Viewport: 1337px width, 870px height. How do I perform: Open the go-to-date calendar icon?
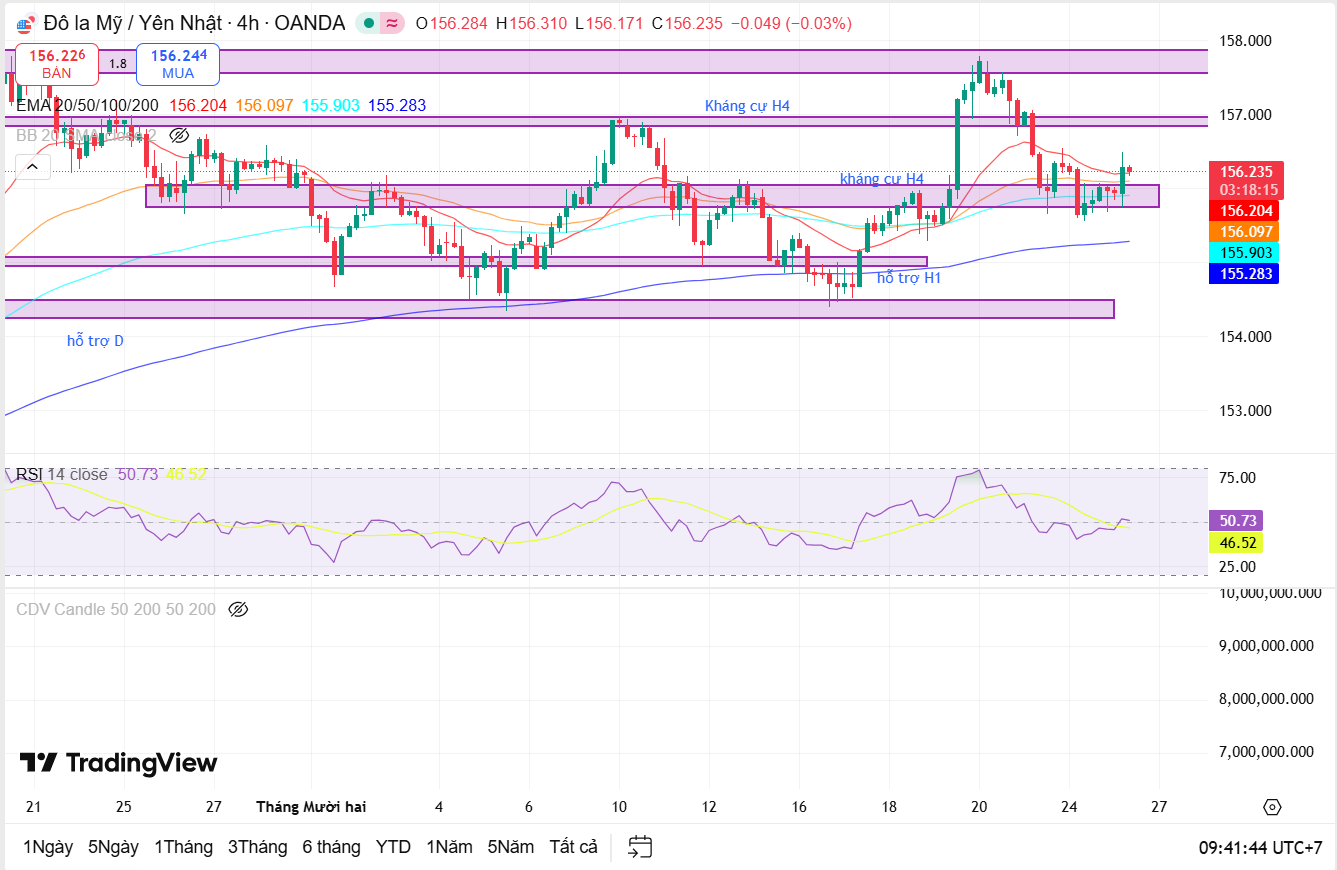(641, 847)
